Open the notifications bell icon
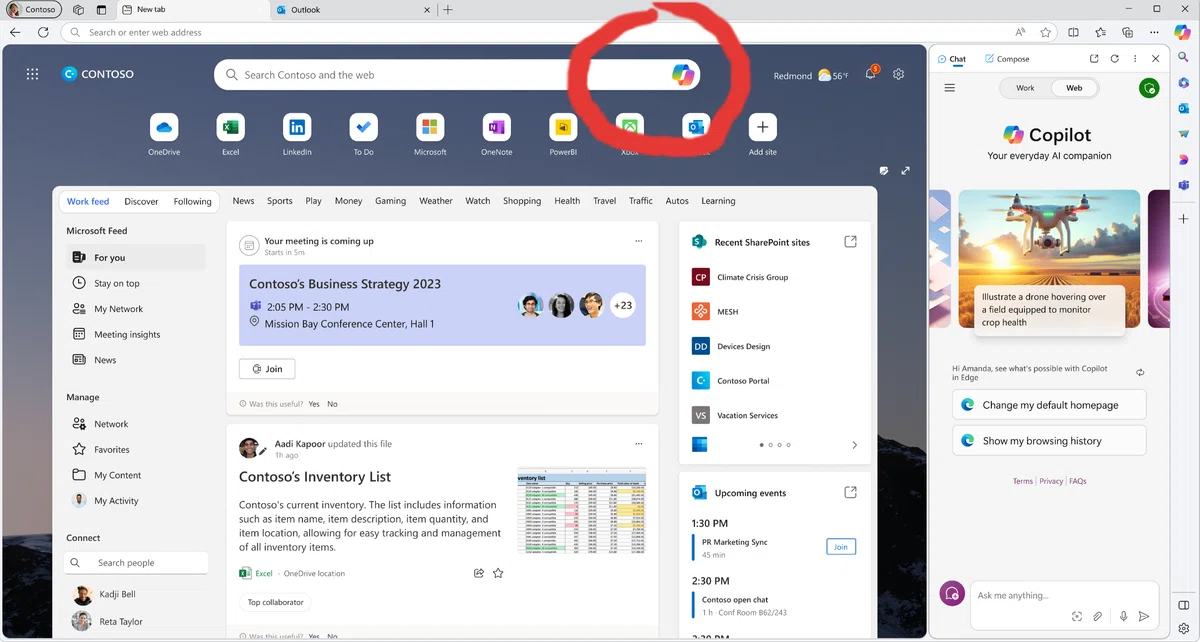The width and height of the screenshot is (1200, 642). coord(871,74)
